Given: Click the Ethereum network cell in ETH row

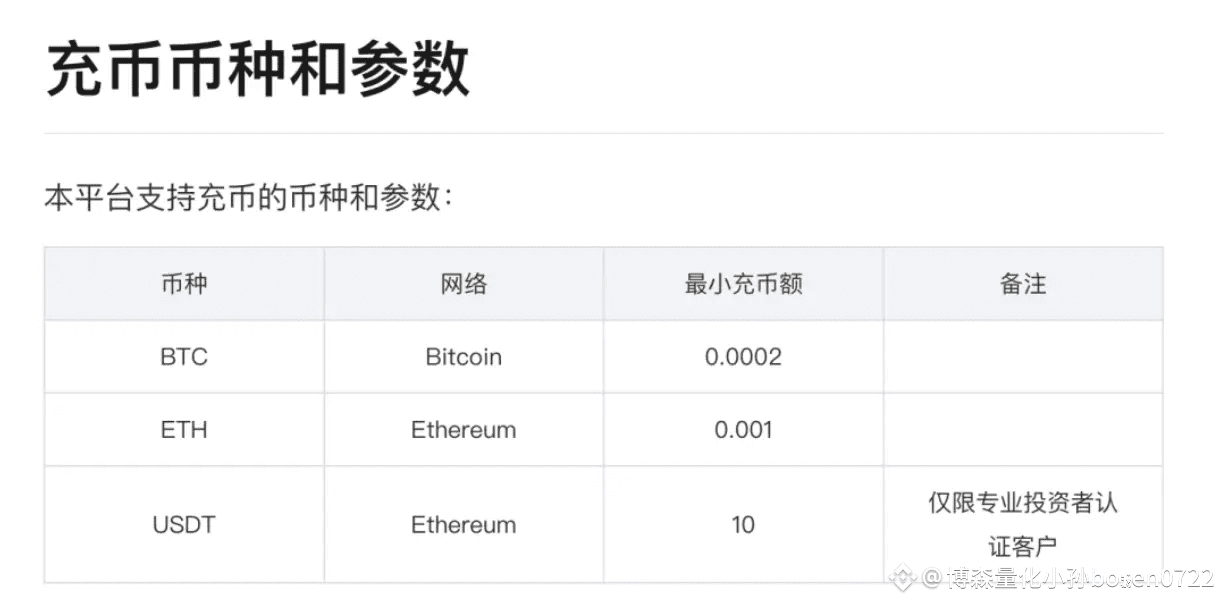Looking at the screenshot, I should pos(464,430).
